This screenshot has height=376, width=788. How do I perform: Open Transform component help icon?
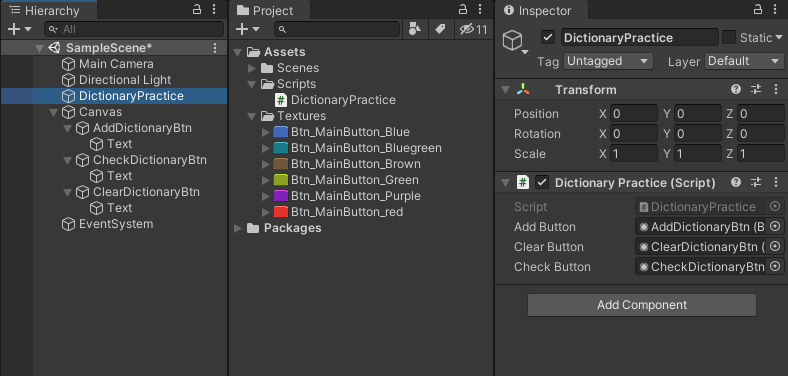click(x=736, y=89)
